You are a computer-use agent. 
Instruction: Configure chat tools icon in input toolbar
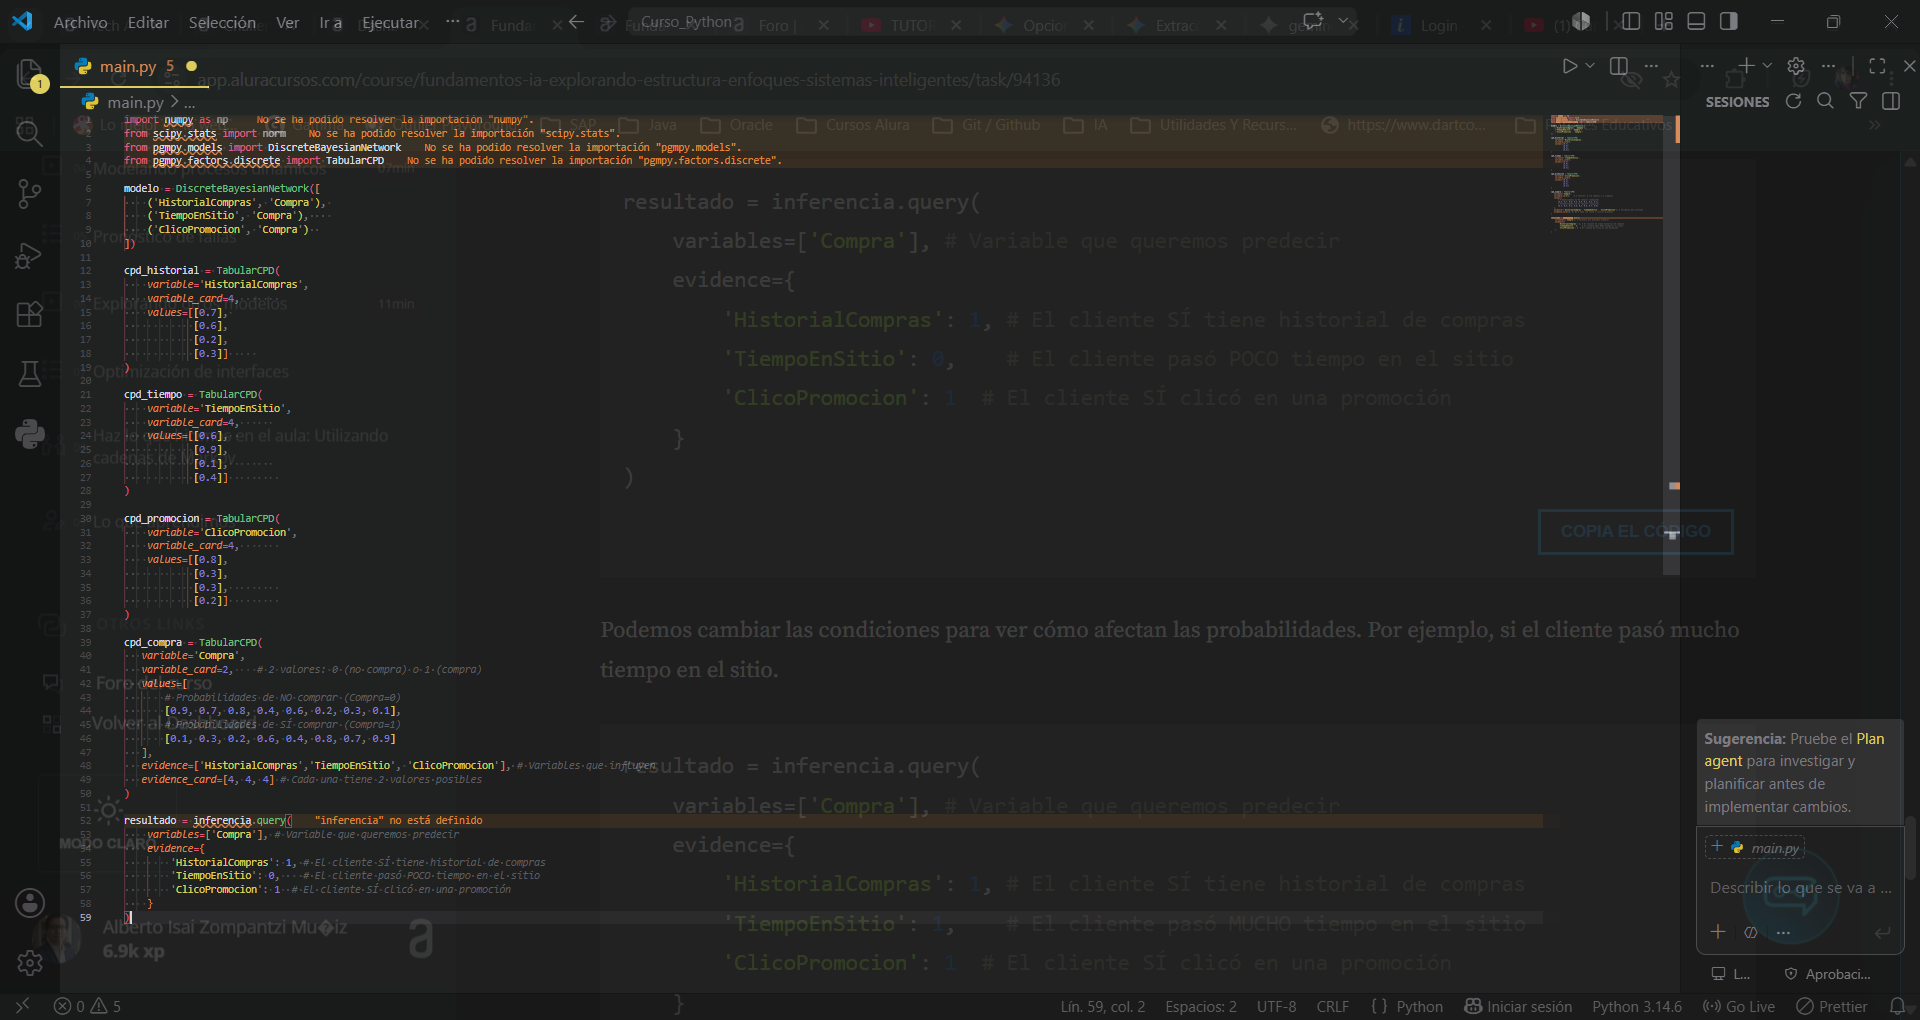[1751, 932]
